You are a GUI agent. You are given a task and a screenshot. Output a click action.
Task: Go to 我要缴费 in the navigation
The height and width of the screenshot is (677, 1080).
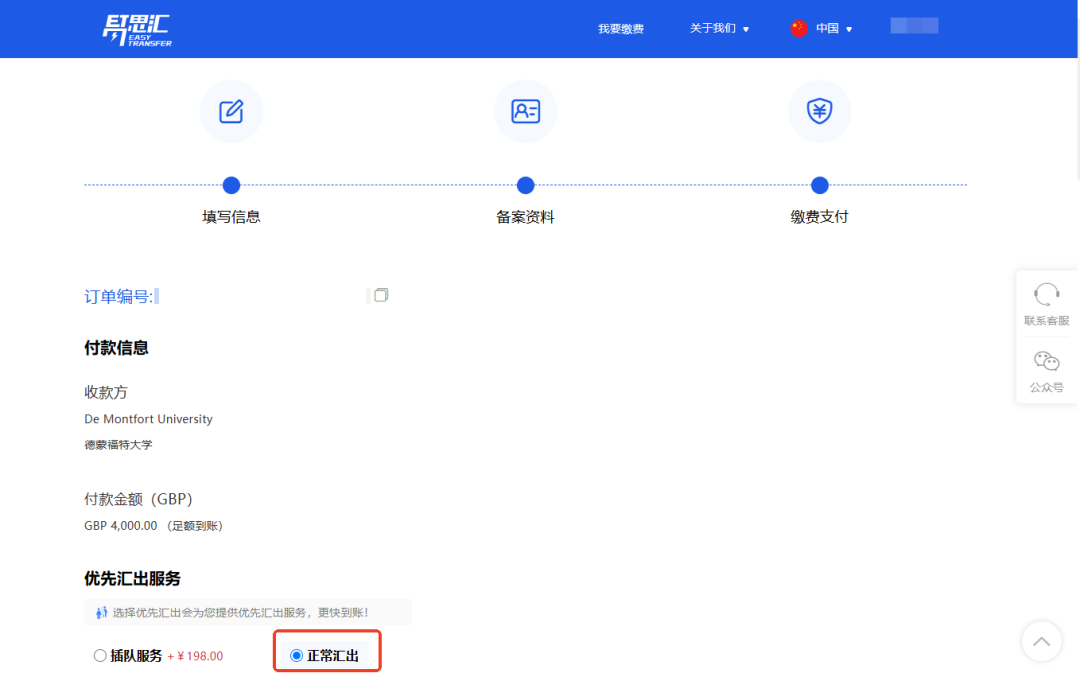pyautogui.click(x=621, y=29)
